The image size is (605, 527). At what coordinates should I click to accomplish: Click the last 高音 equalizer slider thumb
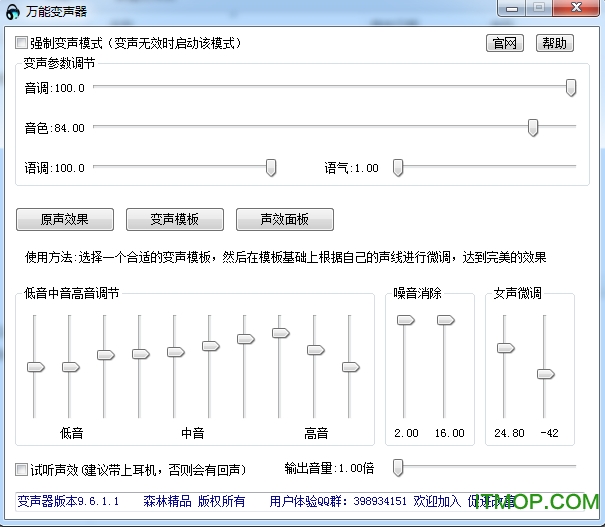350,367
